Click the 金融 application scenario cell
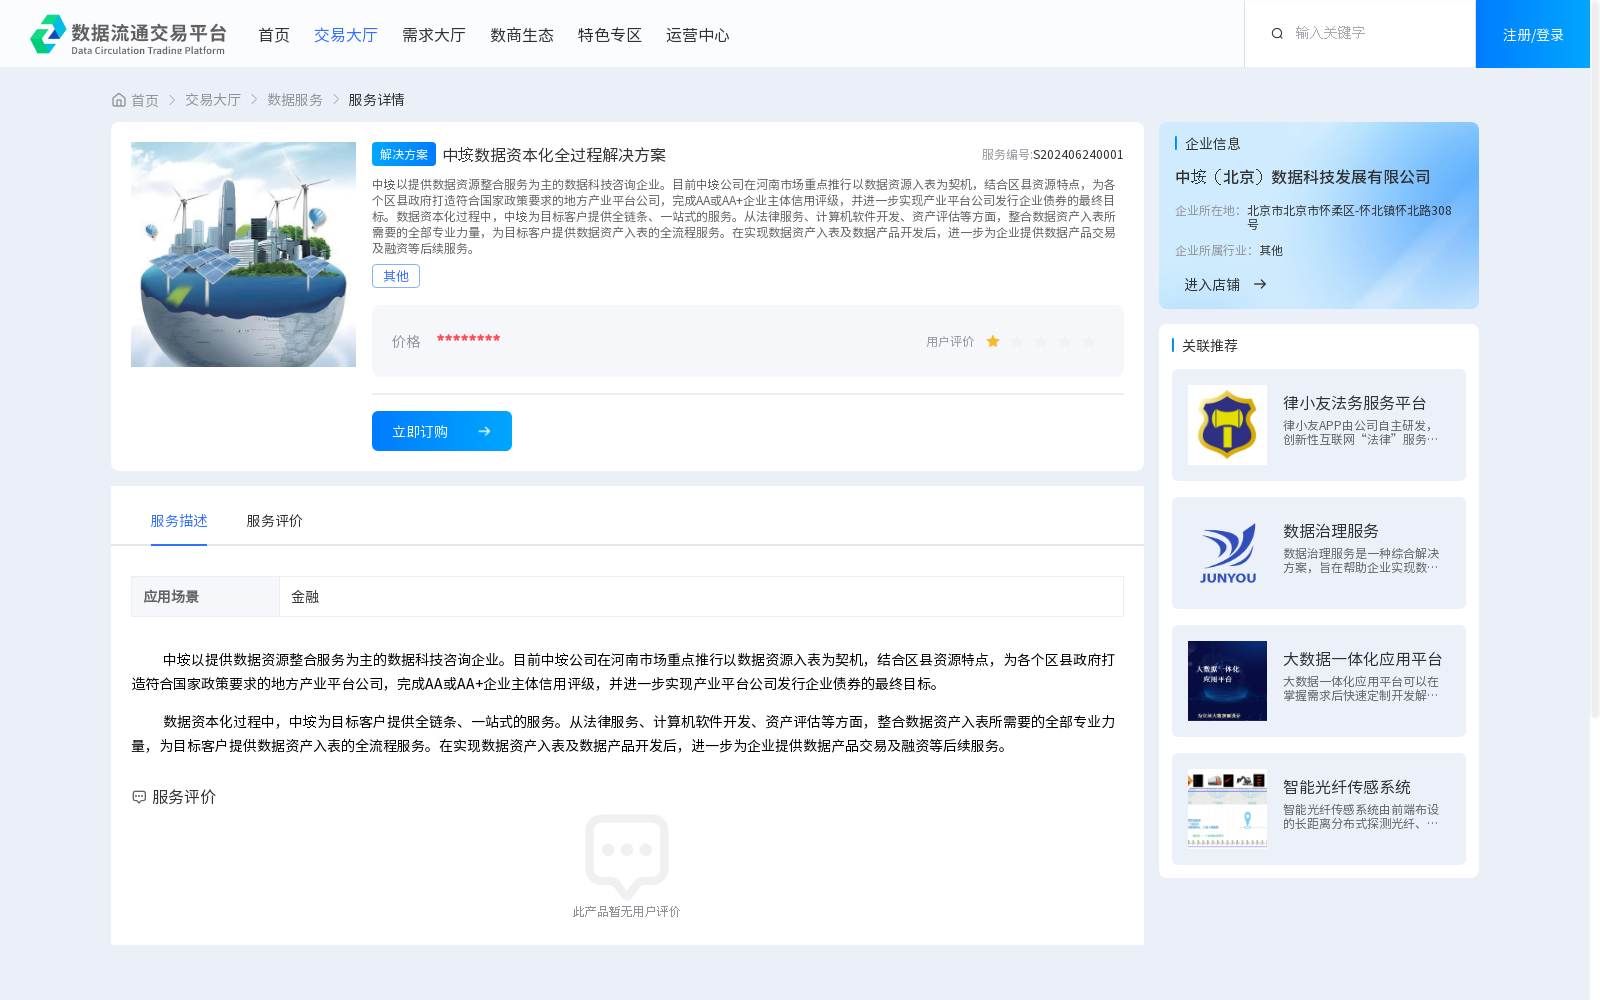This screenshot has height=1000, width=1600. pyautogui.click(x=701, y=596)
